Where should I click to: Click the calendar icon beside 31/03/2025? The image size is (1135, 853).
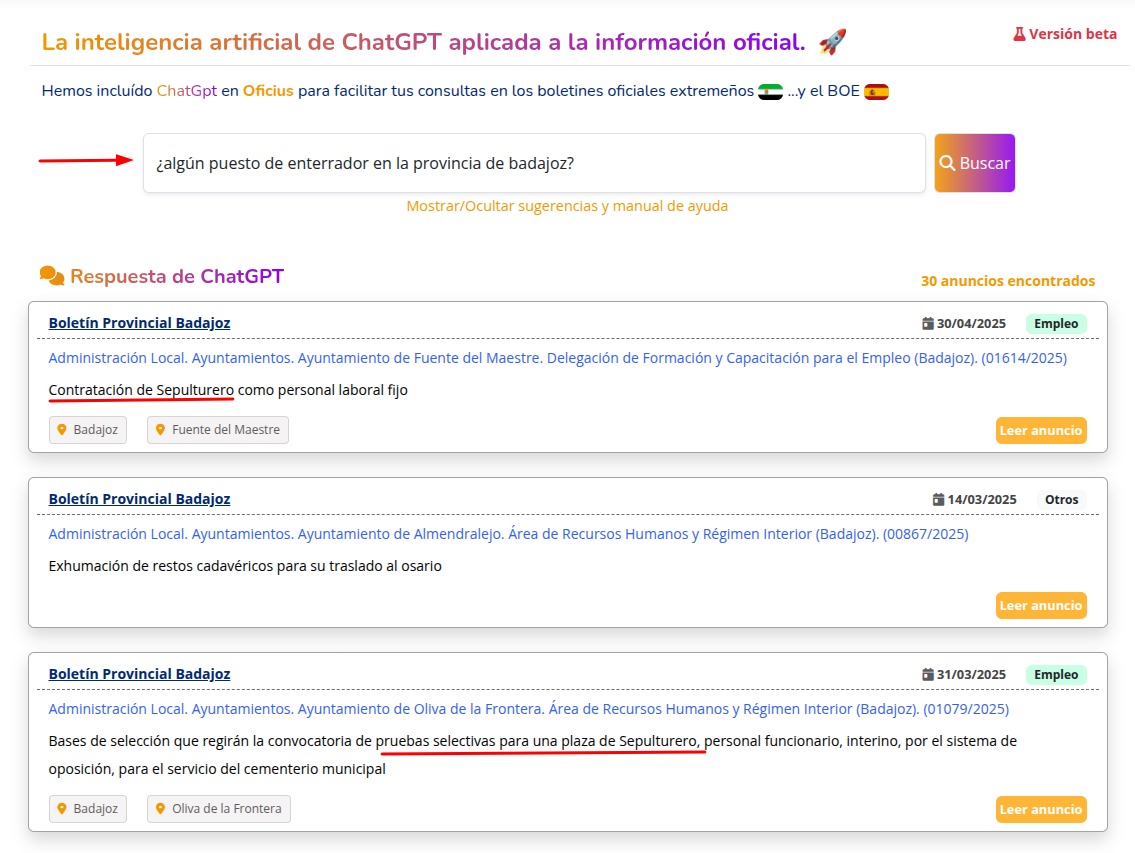[927, 675]
